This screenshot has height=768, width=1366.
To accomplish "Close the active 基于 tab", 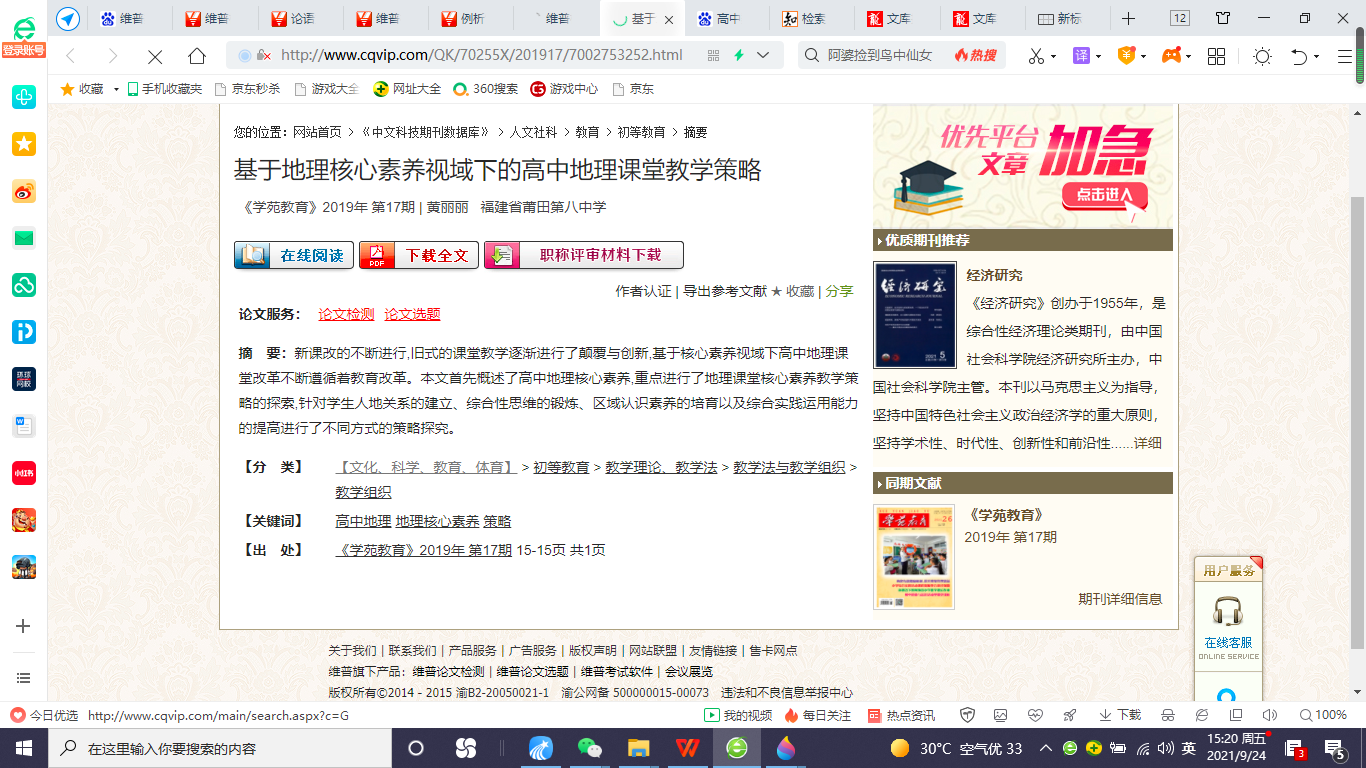I will (669, 19).
